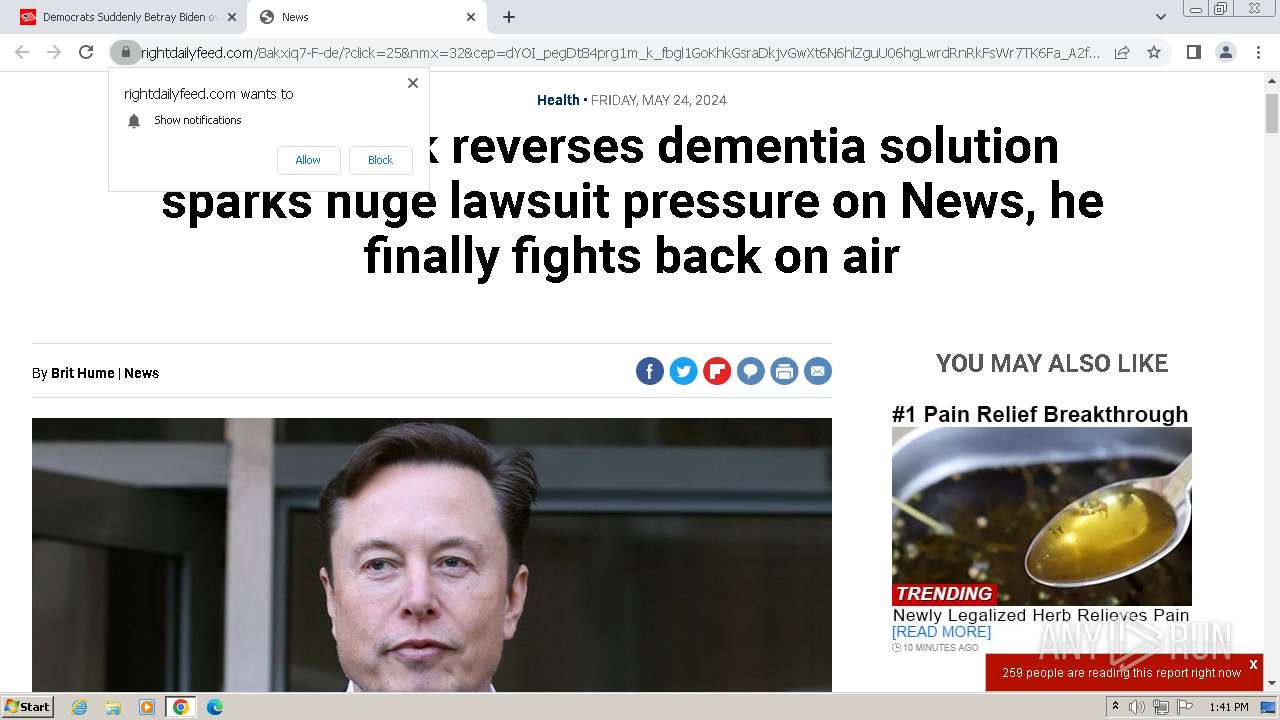Open a new tab
Screen dimensions: 1280x720
509,17
